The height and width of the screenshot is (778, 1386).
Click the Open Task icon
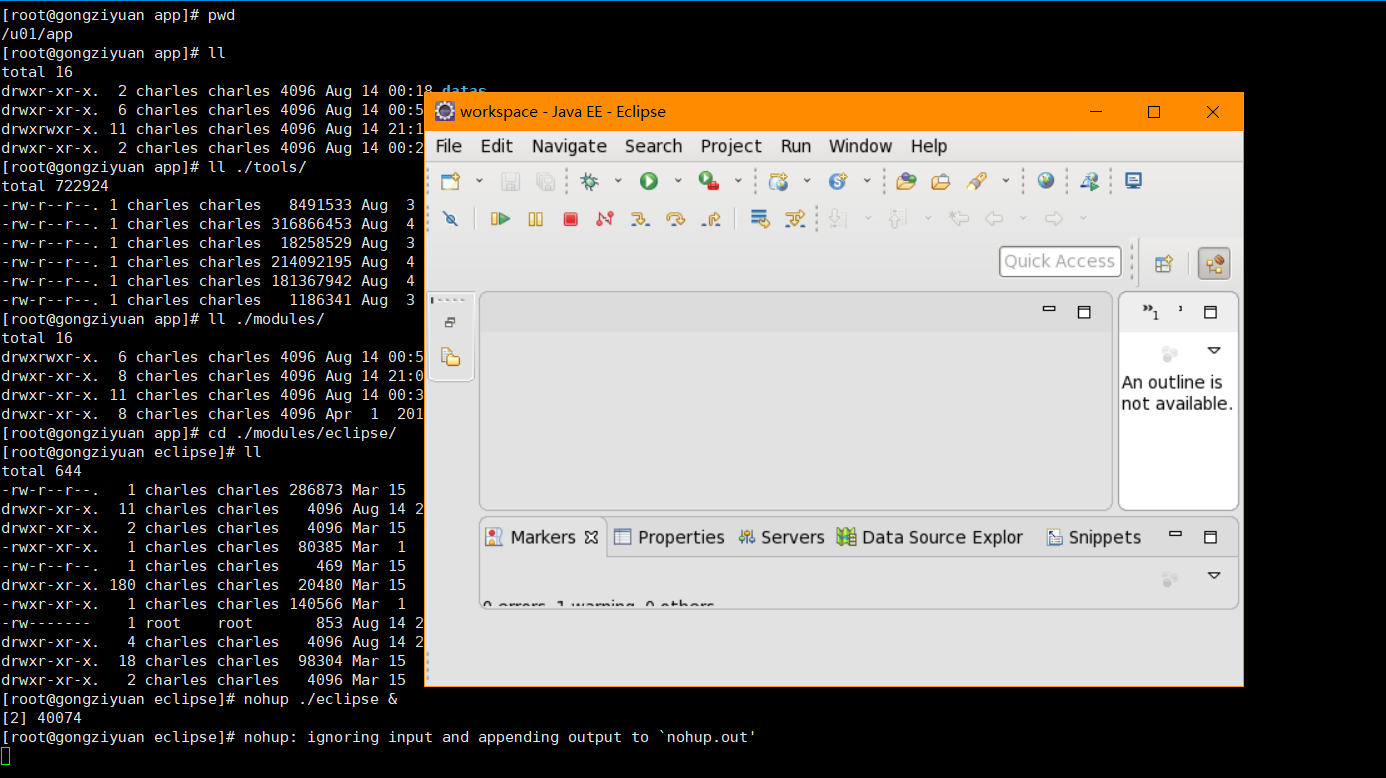point(941,181)
